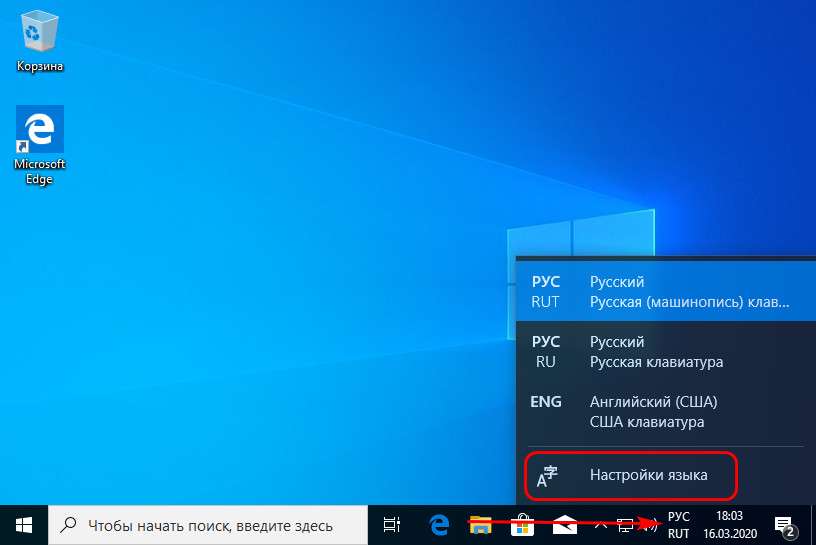
Task: Open the Mail app on the taskbar
Action: click(564, 525)
